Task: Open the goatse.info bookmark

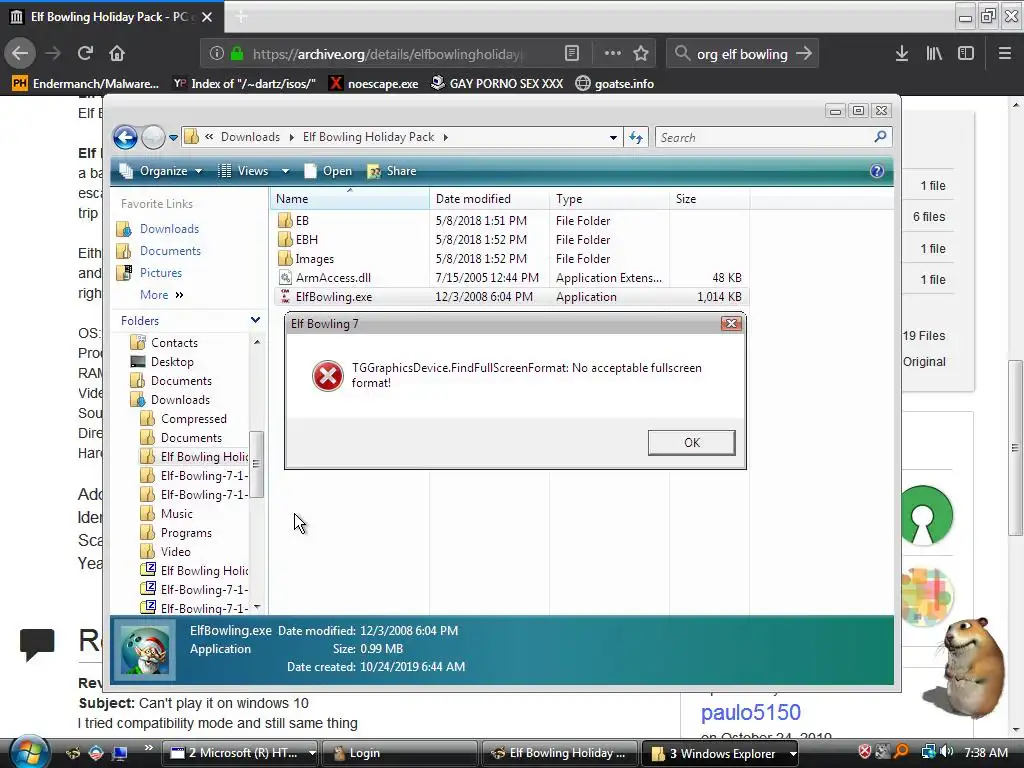Action: 615,84
